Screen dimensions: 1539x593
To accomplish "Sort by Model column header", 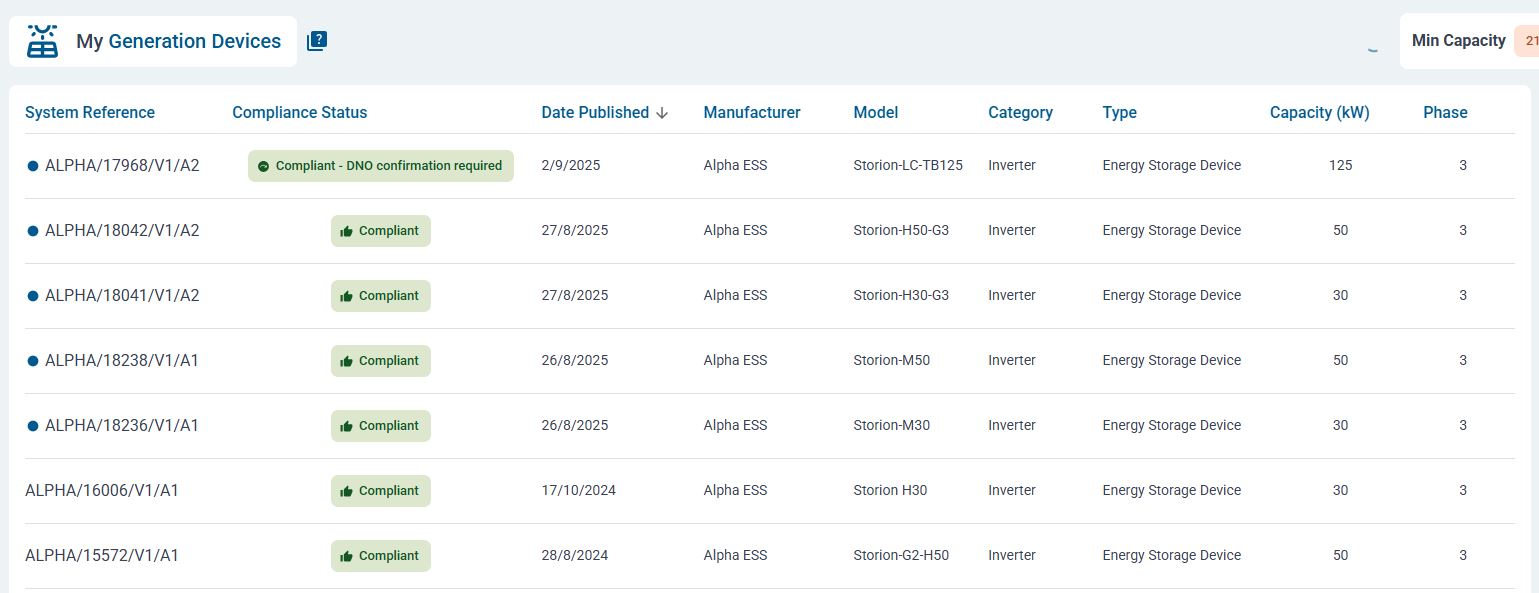I will [876, 112].
